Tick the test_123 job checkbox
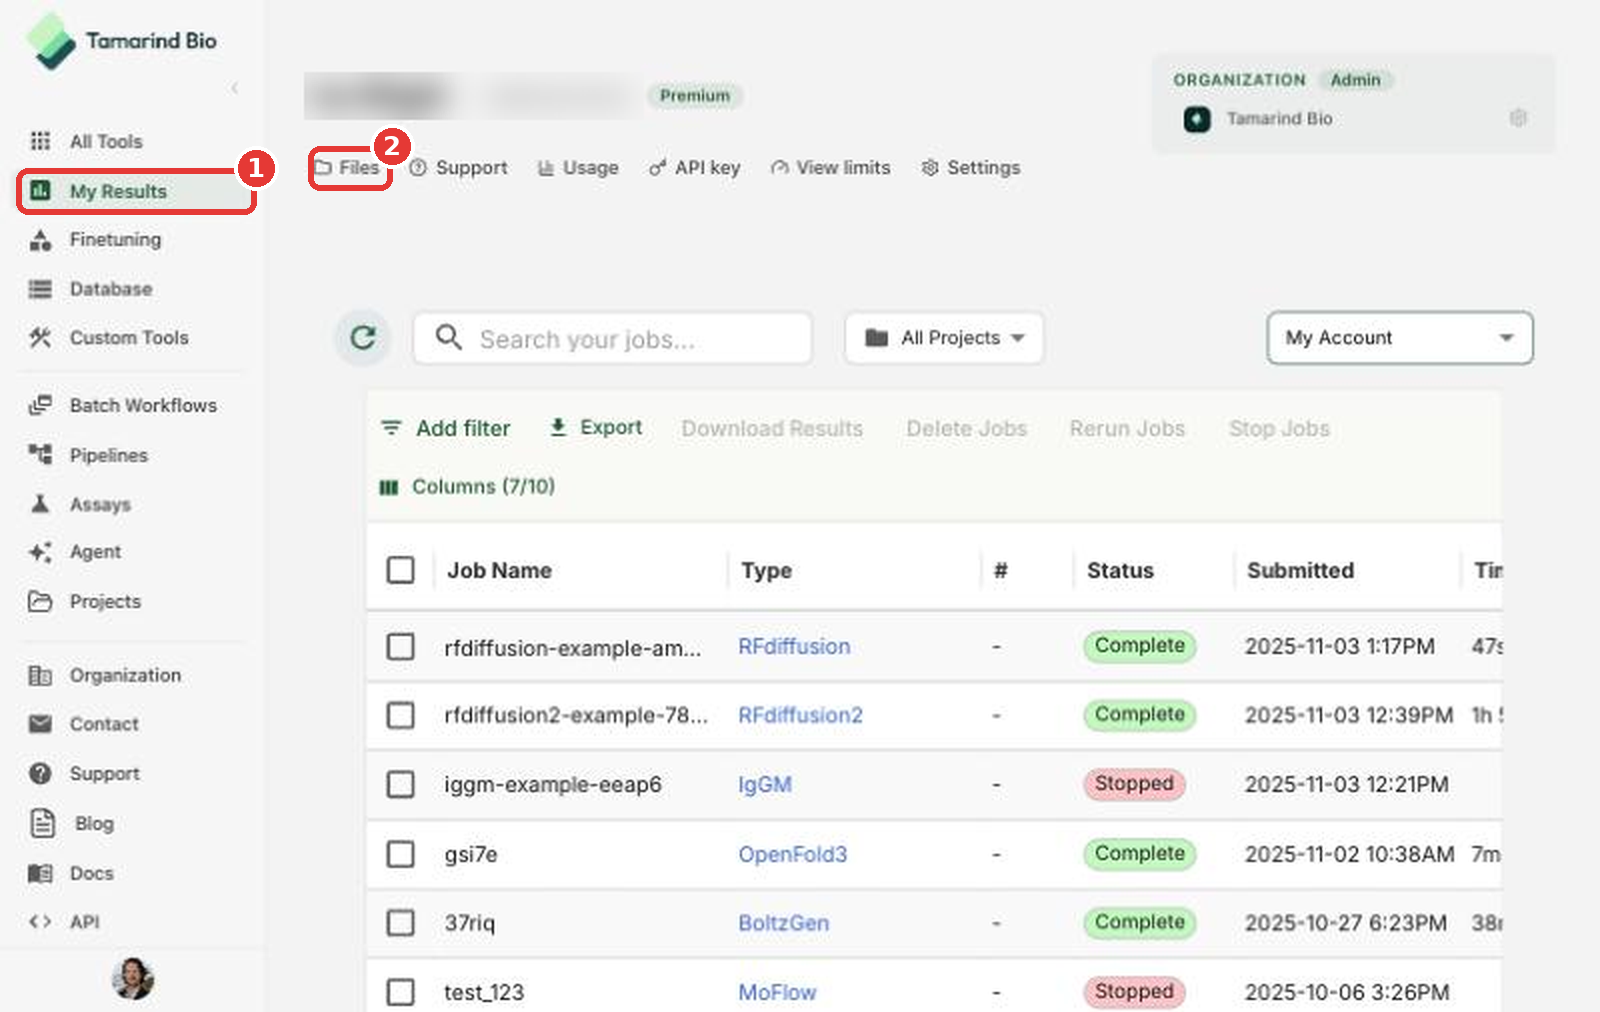 point(401,992)
